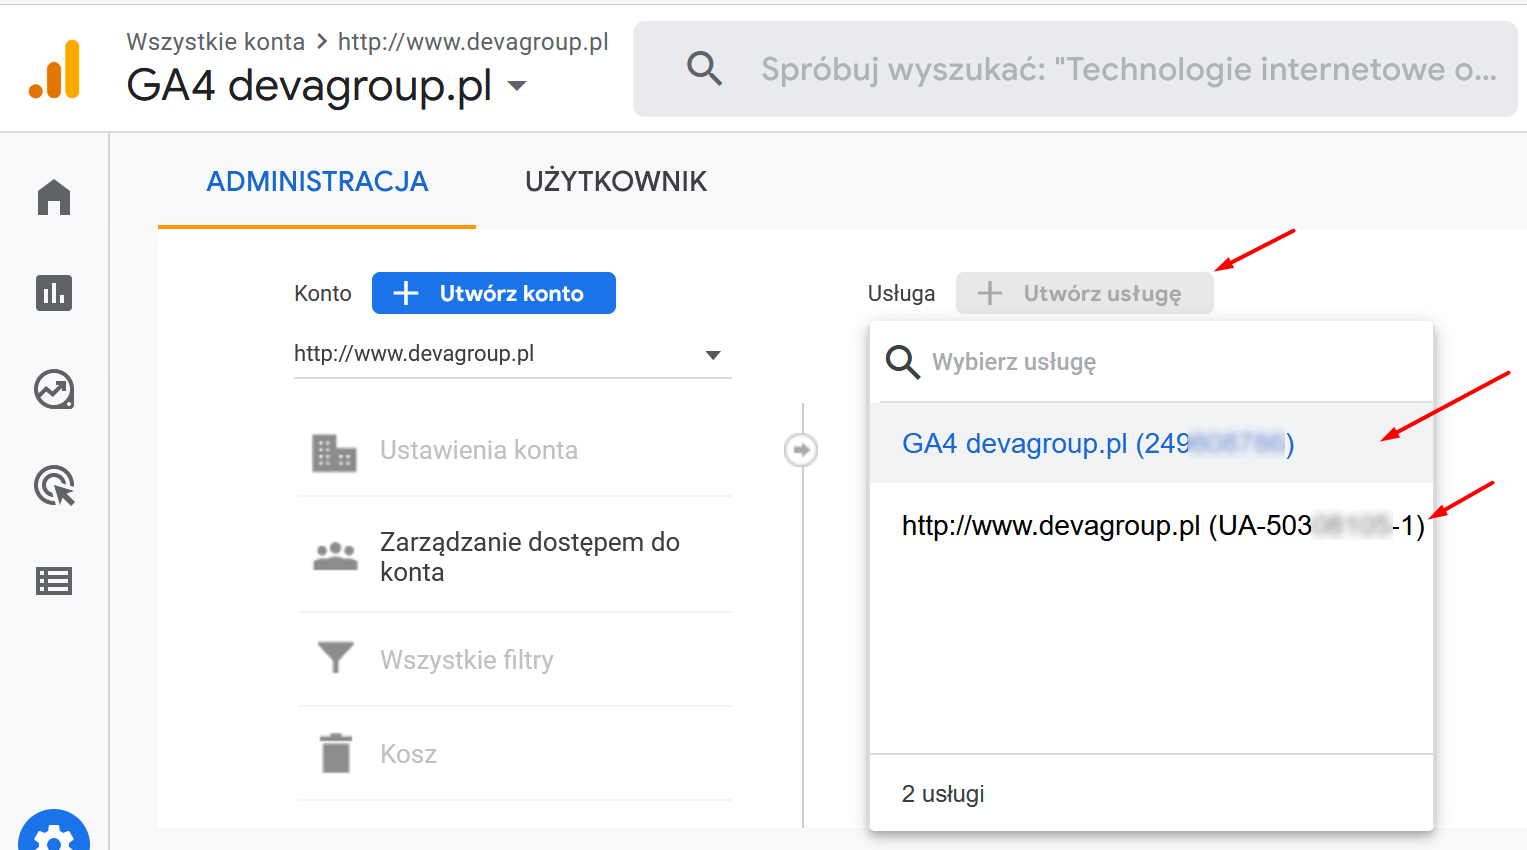Screen dimensions: 1527x850
Task: Open the Configure table icon in sidebar
Action: (x=54, y=581)
